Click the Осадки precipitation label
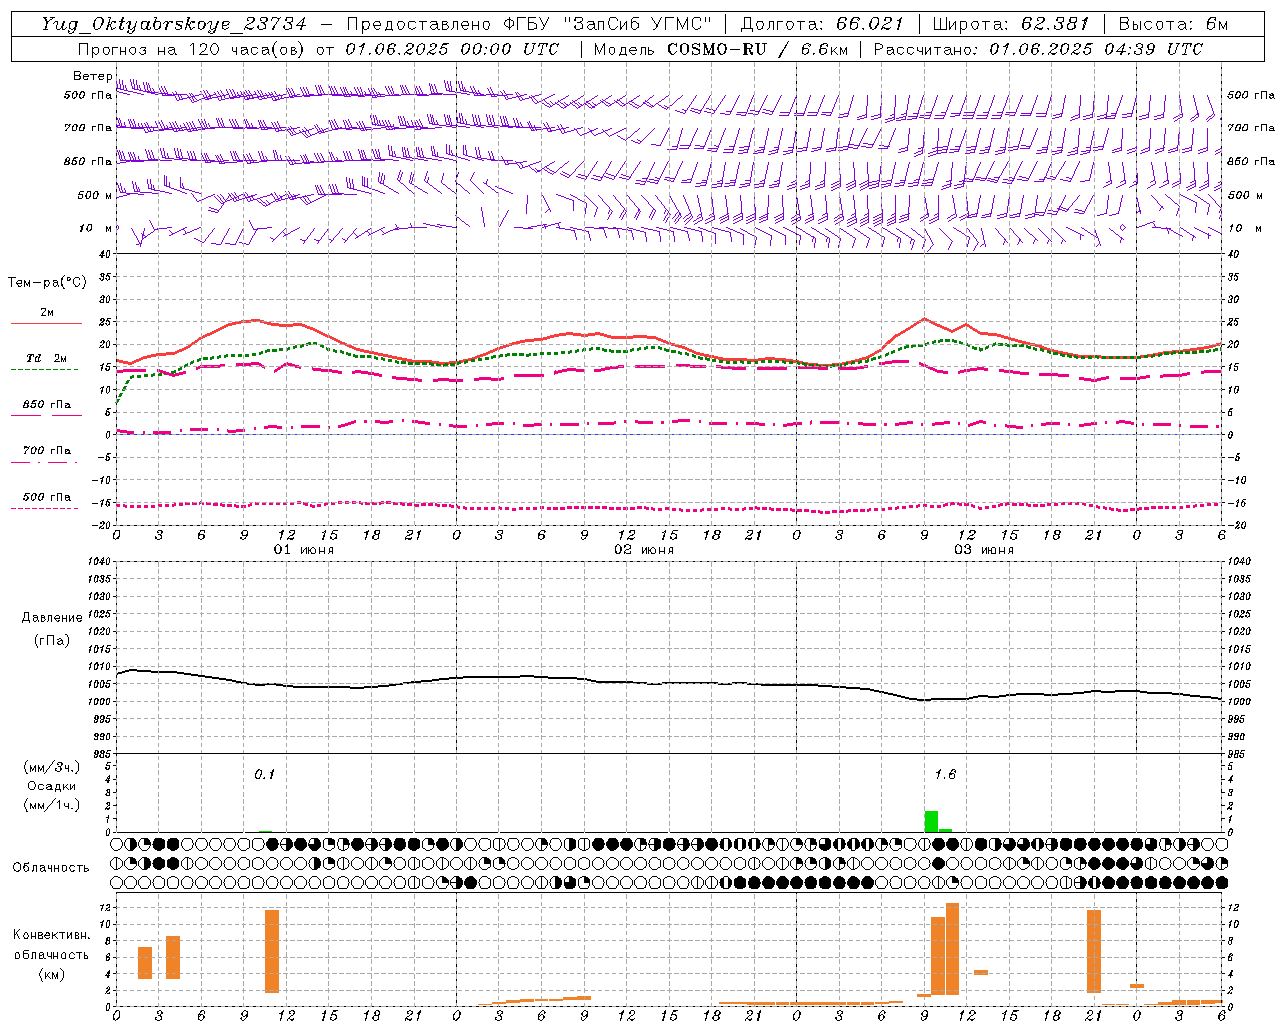Viewport: 1280px width, 1024px height. [52, 786]
